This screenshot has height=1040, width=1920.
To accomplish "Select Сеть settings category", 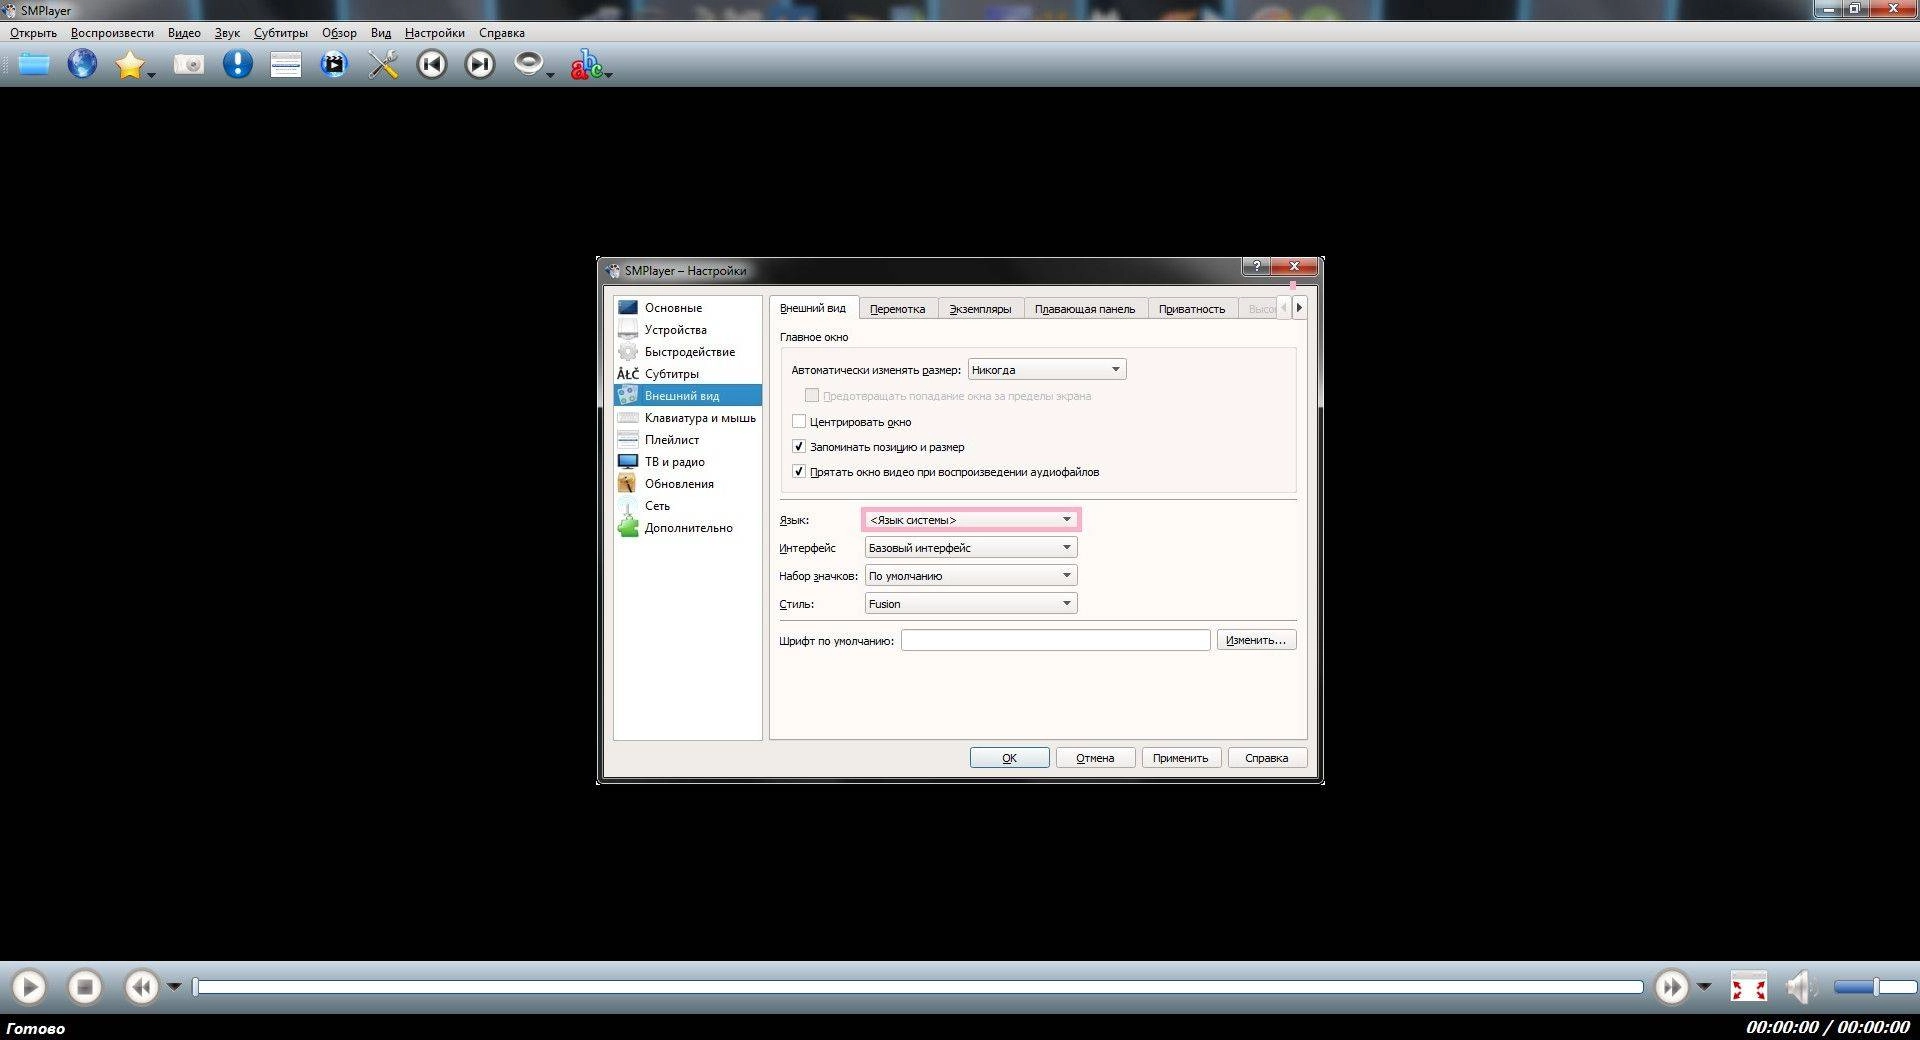I will click(x=688, y=506).
